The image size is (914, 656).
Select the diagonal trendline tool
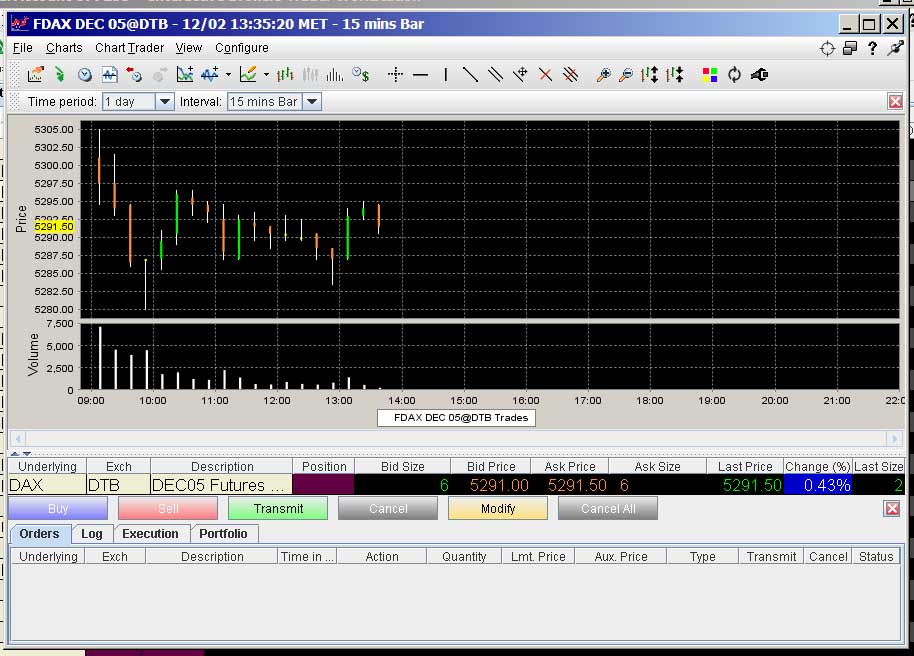[470, 75]
